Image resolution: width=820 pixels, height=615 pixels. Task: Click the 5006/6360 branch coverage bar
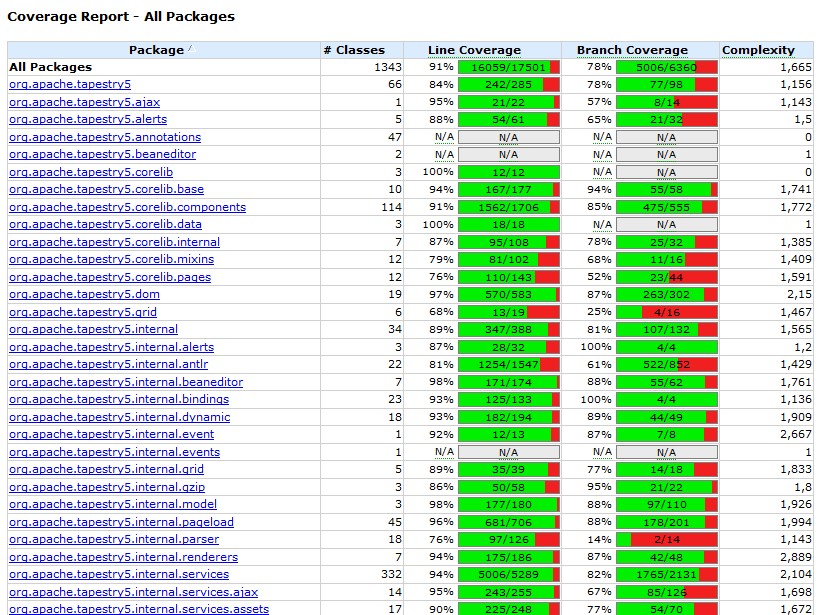coord(667,67)
